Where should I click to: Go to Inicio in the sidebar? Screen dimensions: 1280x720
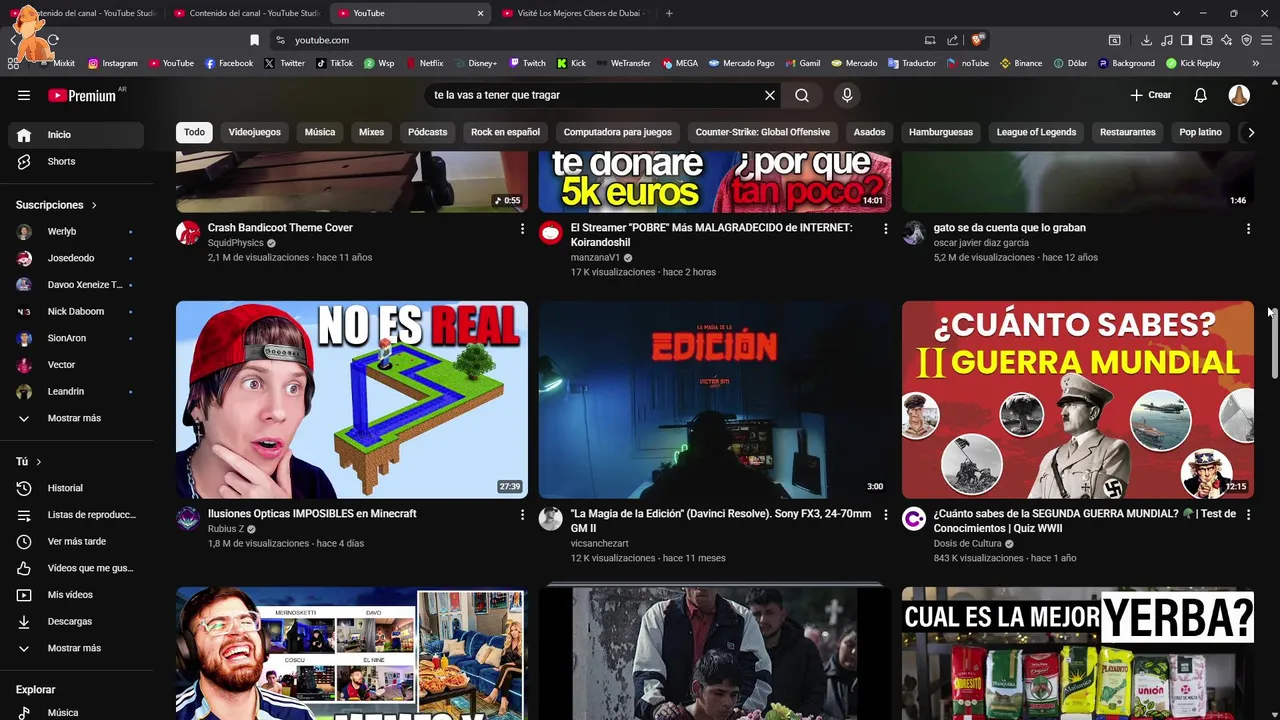[76, 134]
